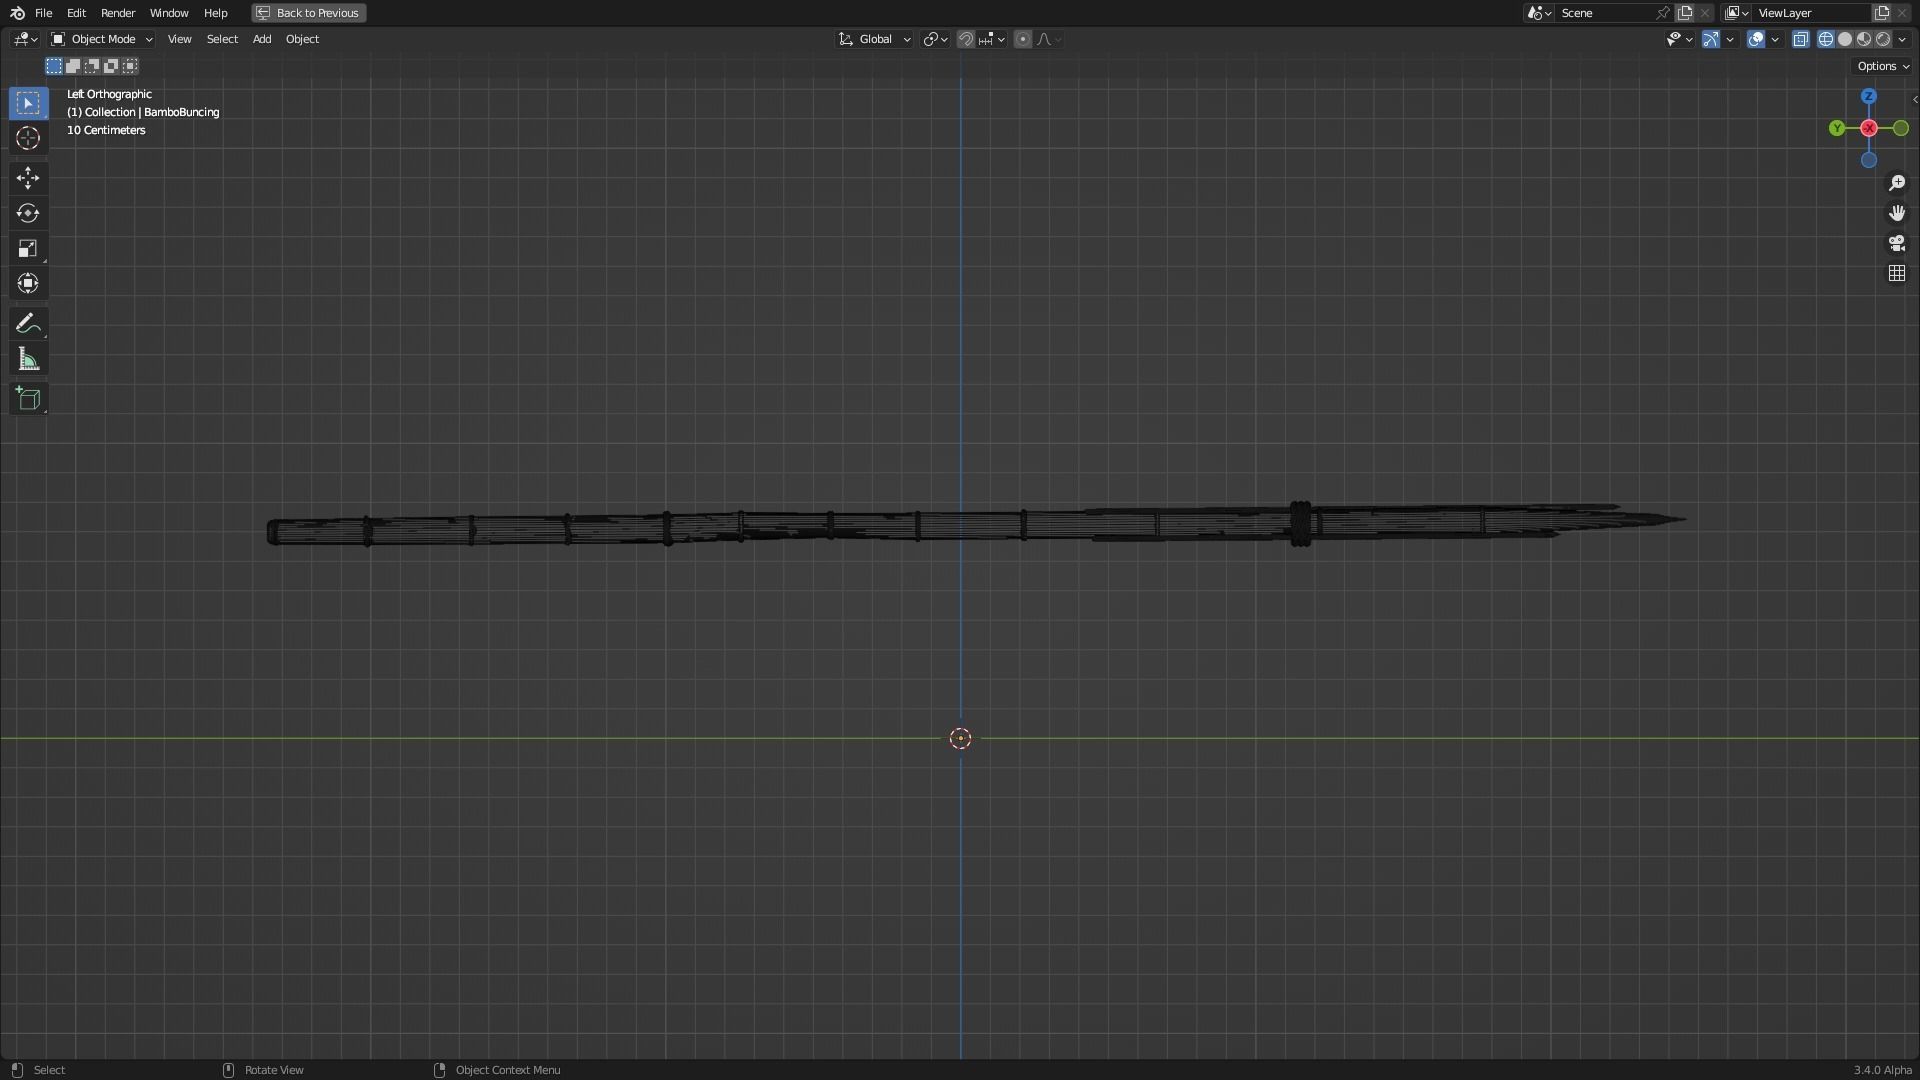Set selection mode to extend
Viewport: 1920px width, 1080px height.
(73, 66)
